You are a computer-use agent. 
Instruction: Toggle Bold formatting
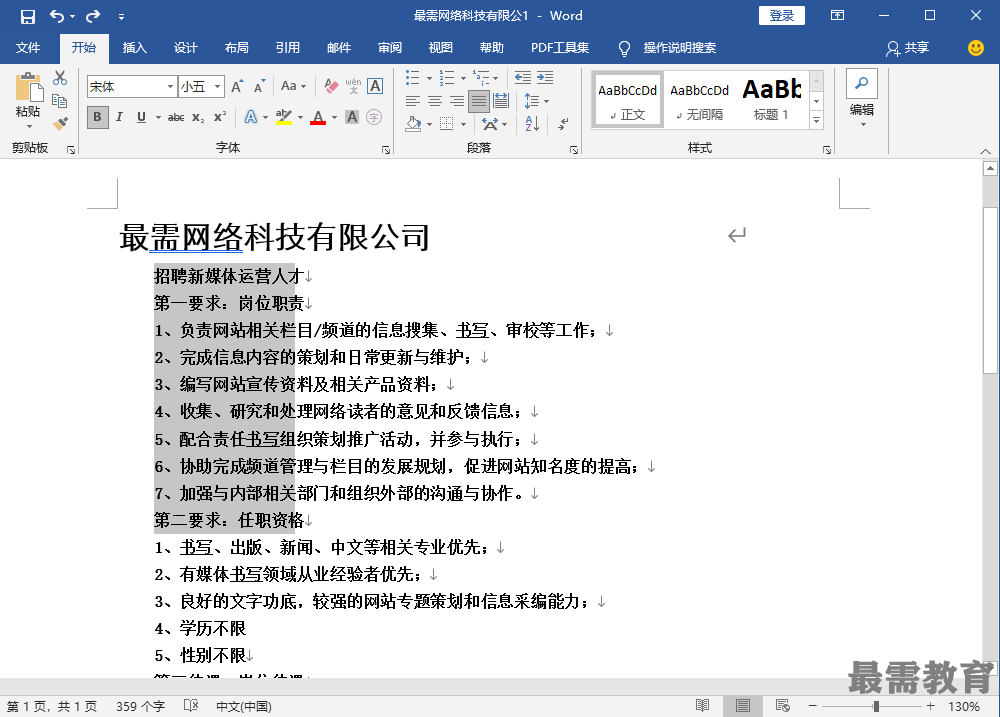coord(97,117)
